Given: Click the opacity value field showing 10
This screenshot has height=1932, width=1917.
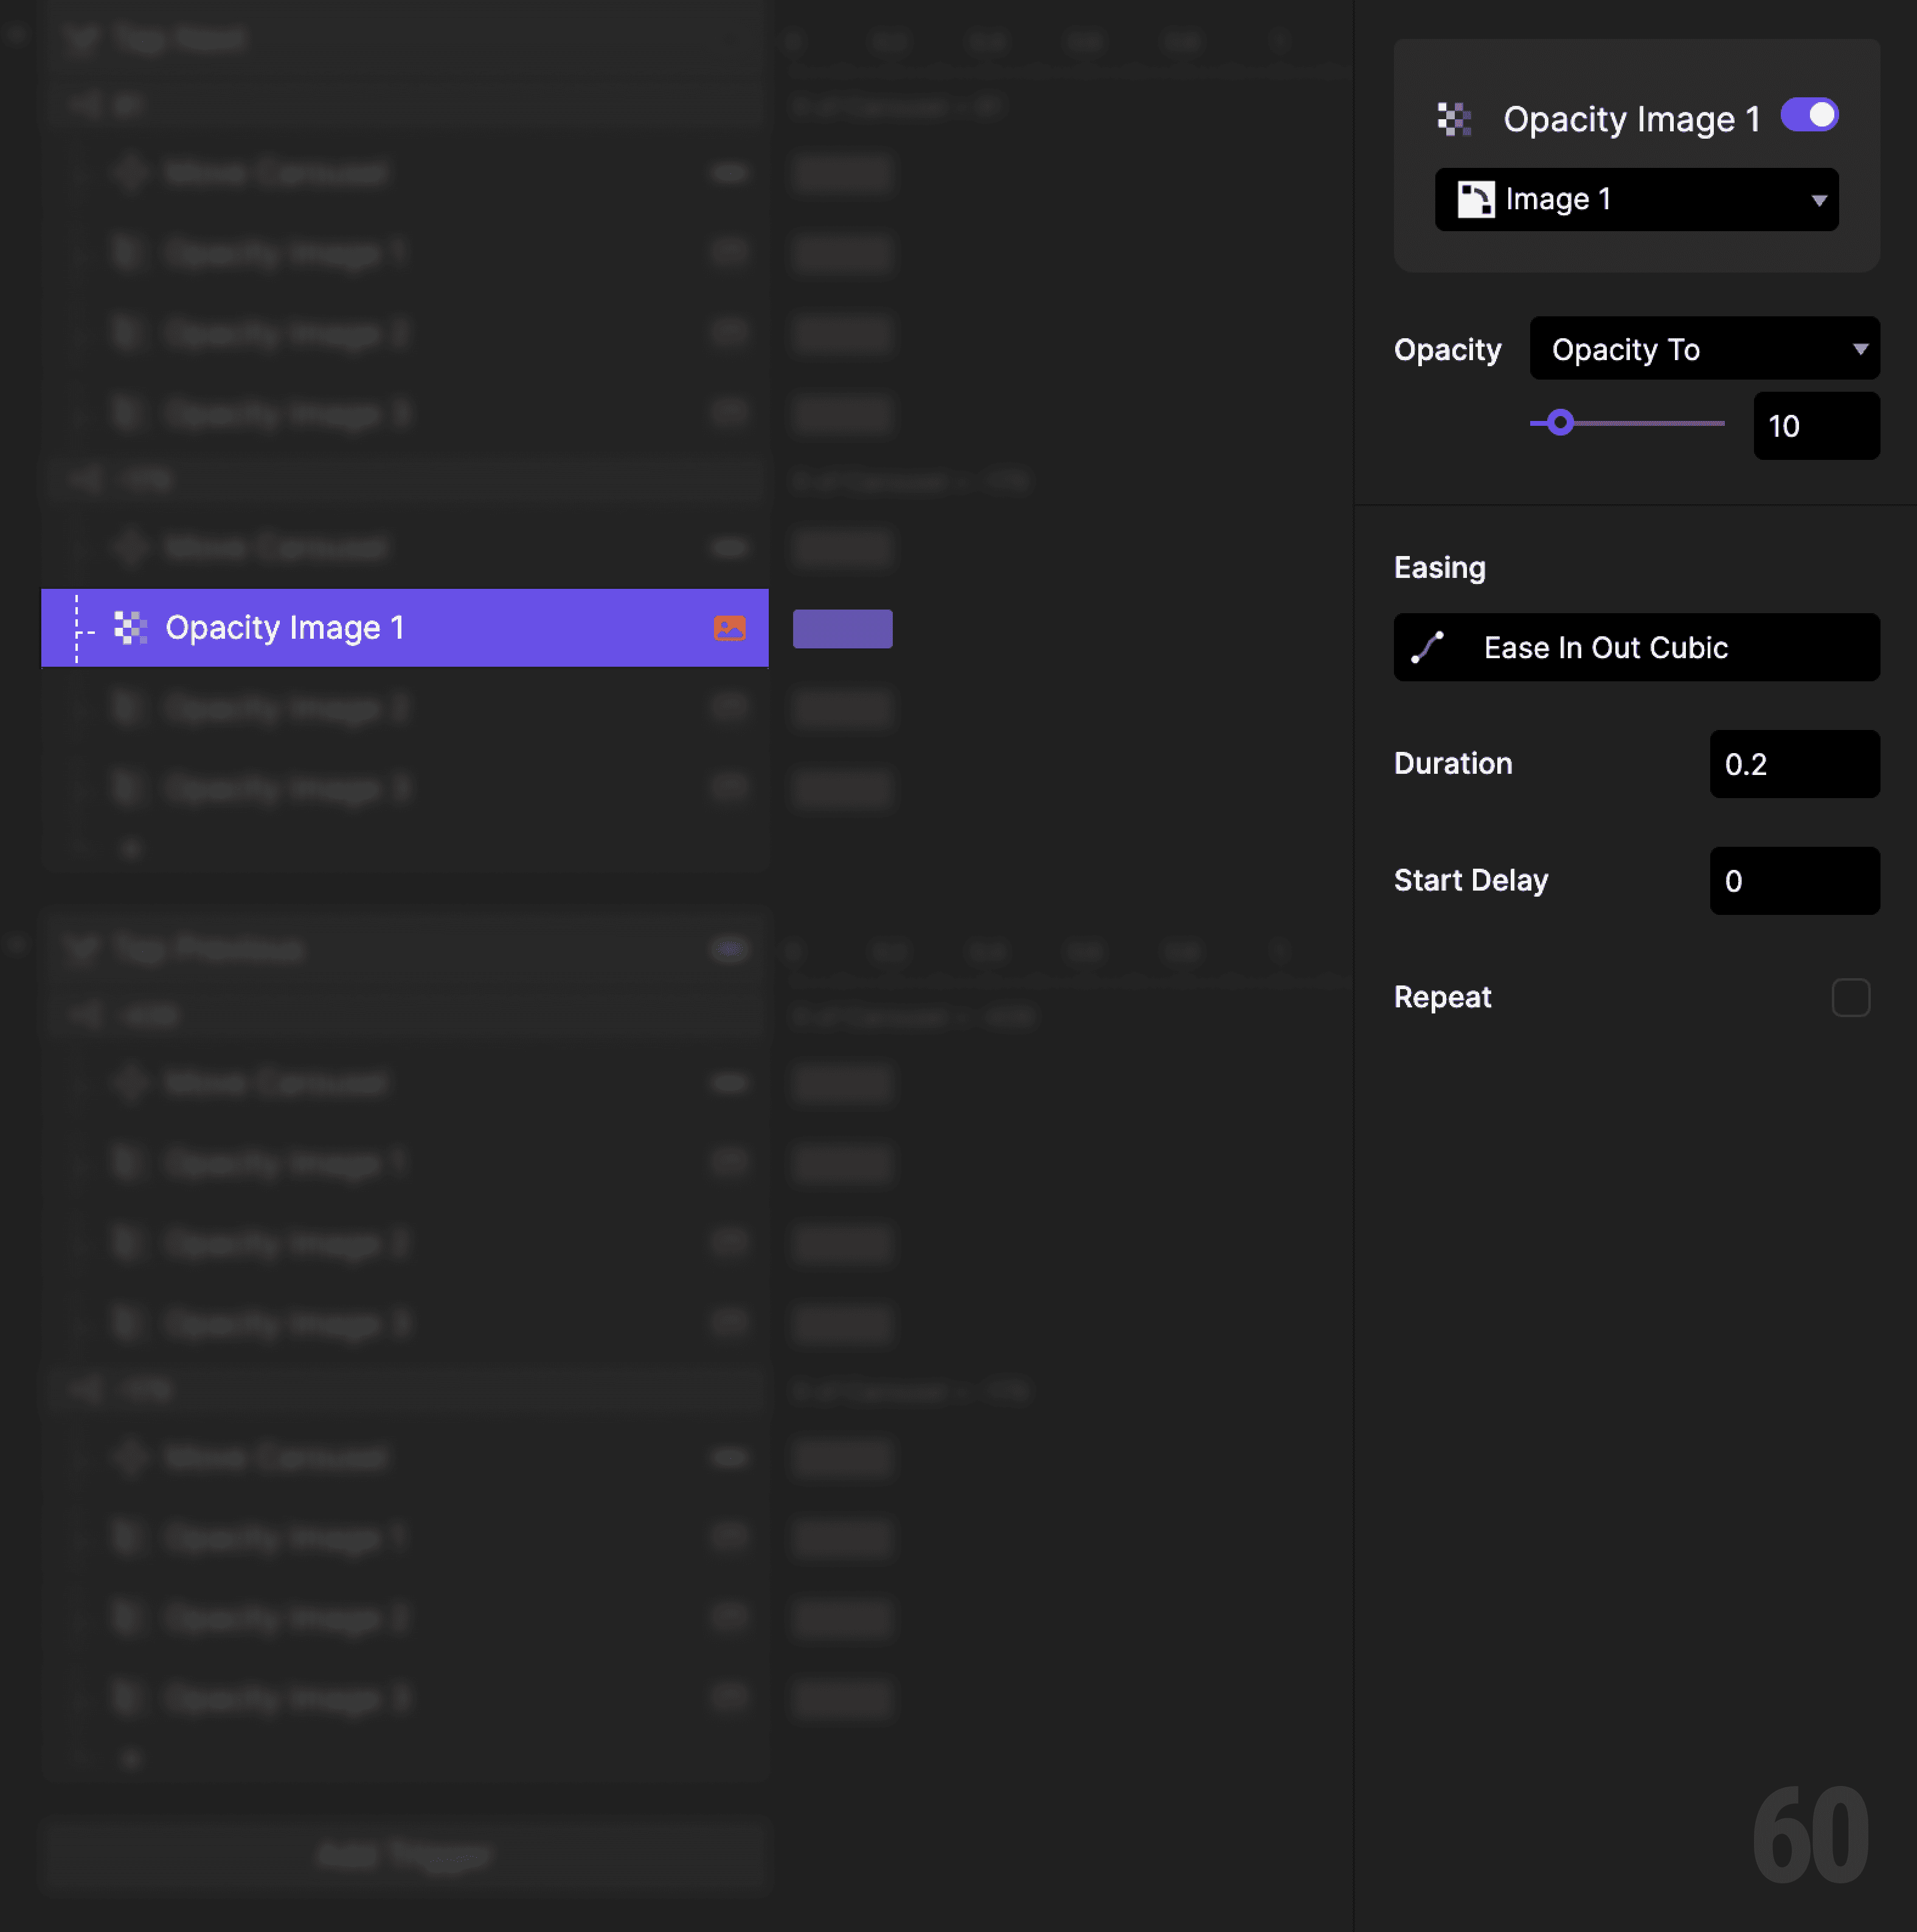Looking at the screenshot, I should pos(1816,426).
